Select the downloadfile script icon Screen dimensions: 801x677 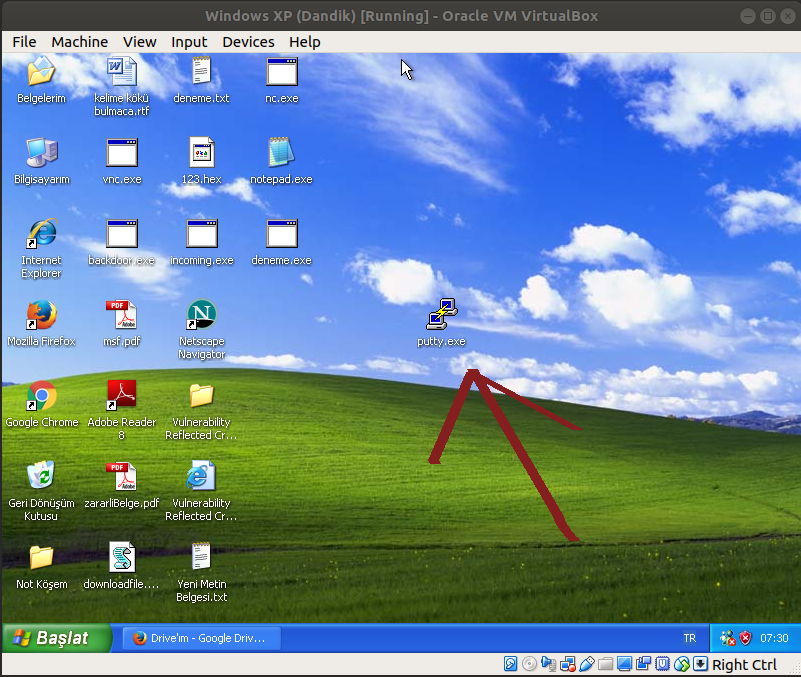click(122, 557)
